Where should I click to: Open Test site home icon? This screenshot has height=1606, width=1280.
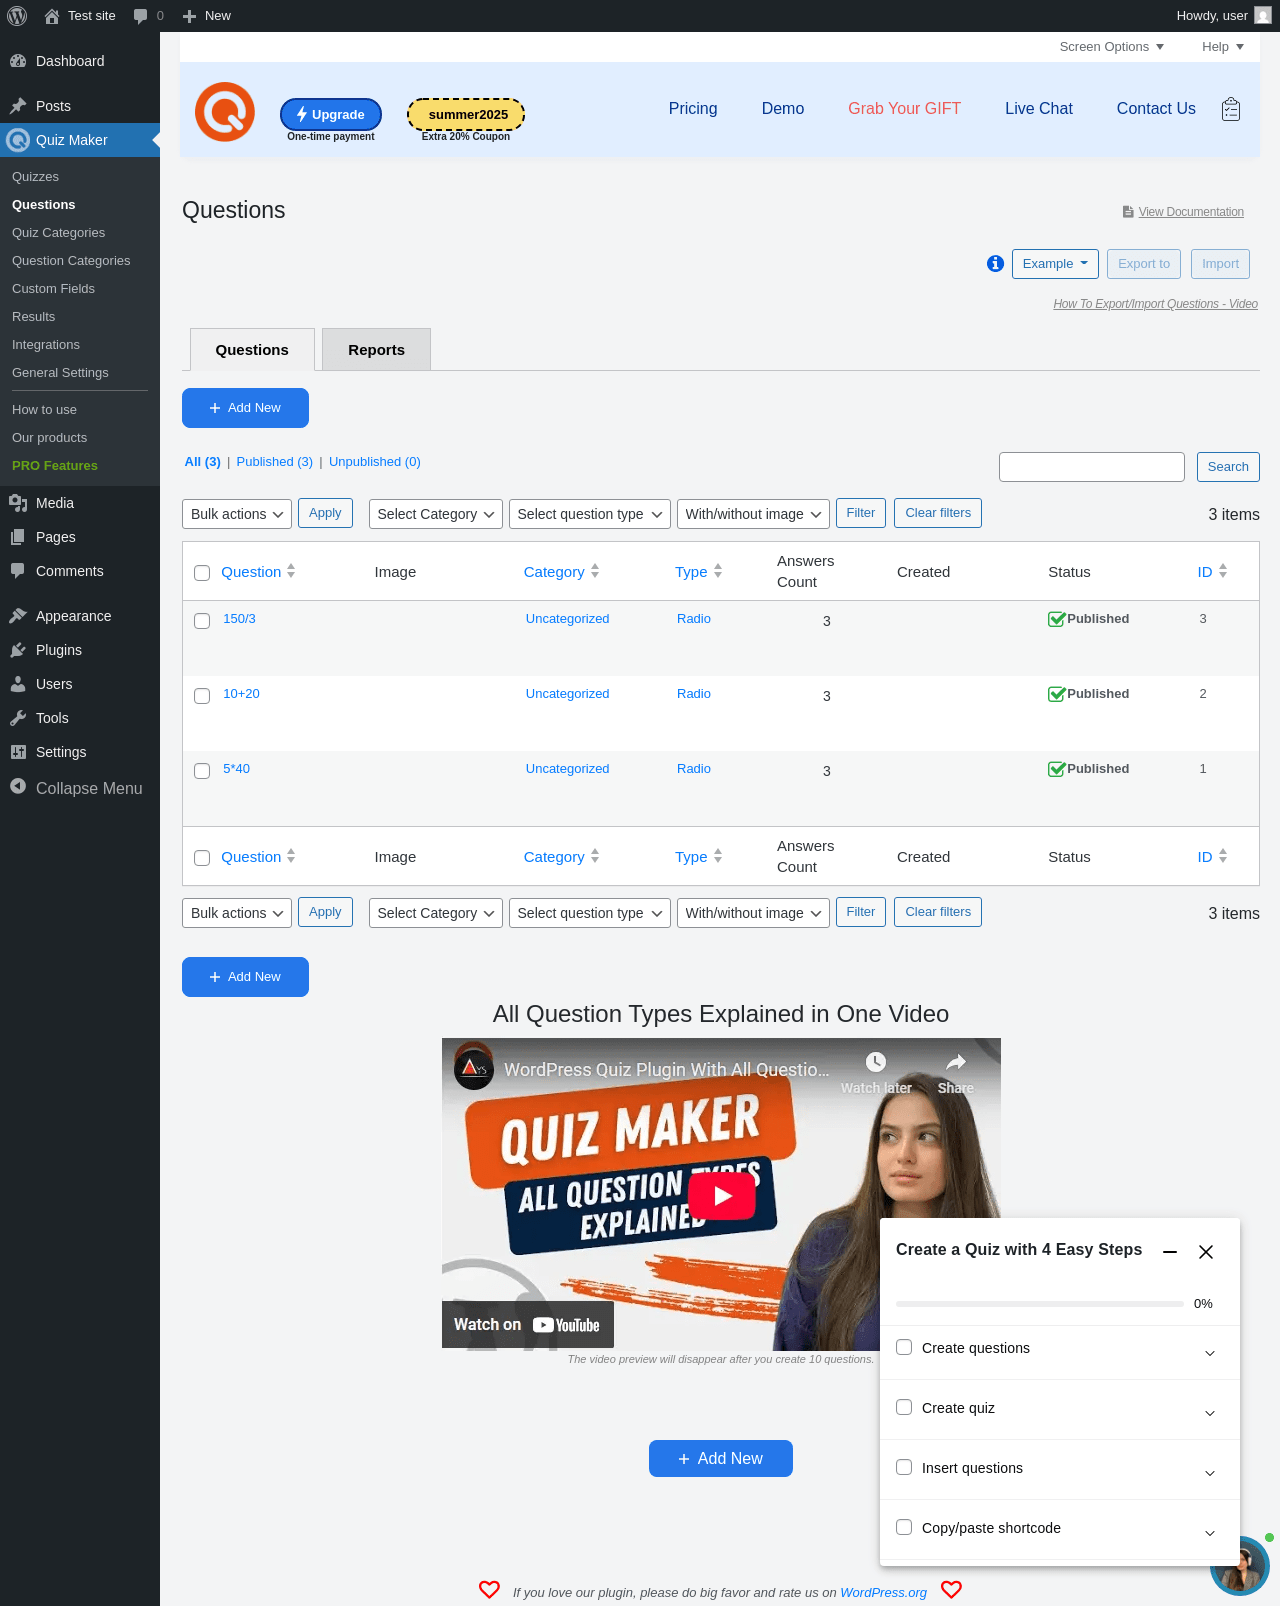click(x=52, y=16)
